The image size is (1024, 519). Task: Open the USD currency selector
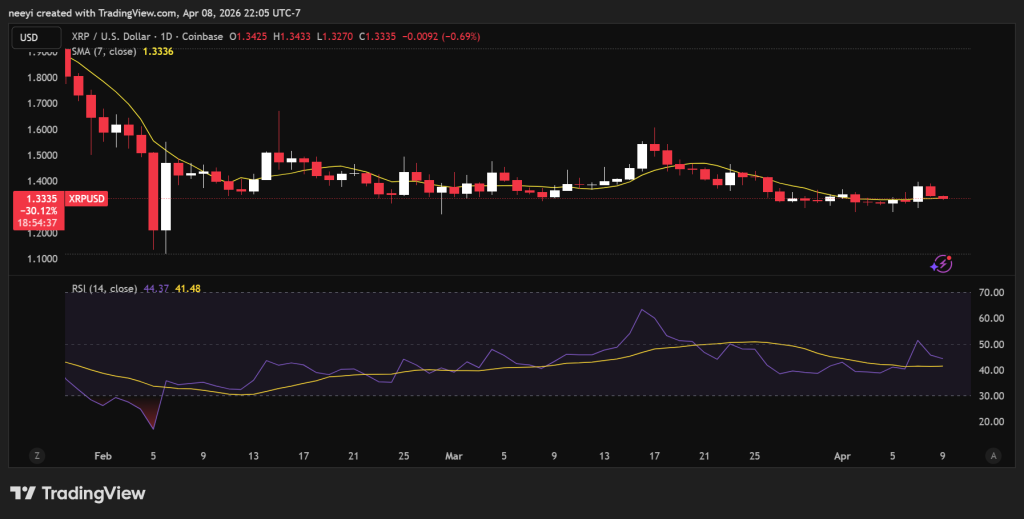[x=31, y=38]
